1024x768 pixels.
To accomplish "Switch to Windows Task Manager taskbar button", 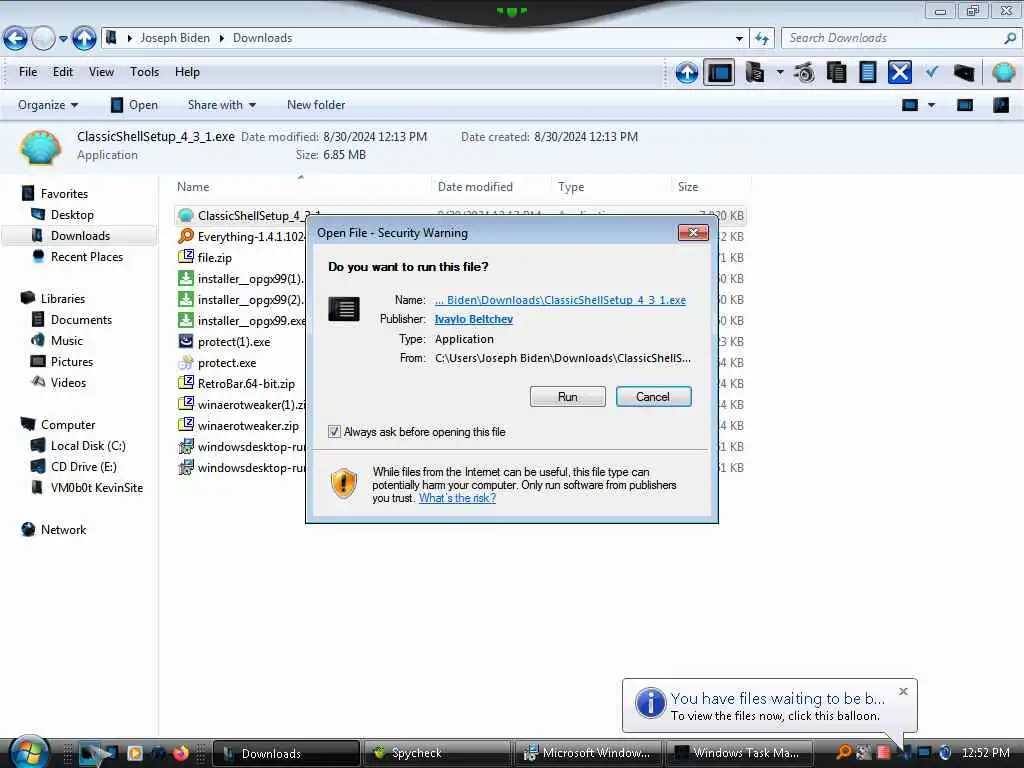I will [739, 753].
